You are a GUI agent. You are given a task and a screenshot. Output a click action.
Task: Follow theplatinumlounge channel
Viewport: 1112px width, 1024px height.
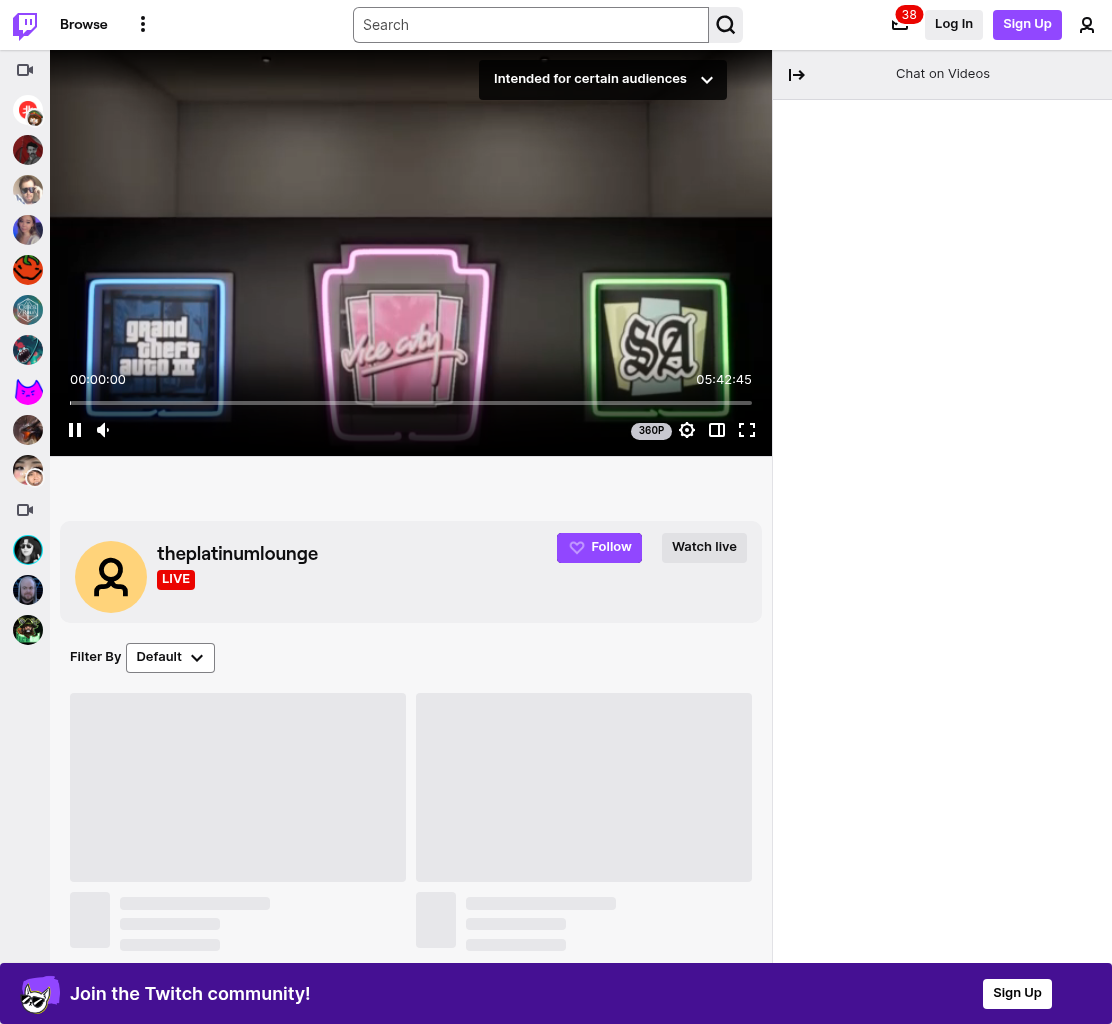(x=599, y=547)
